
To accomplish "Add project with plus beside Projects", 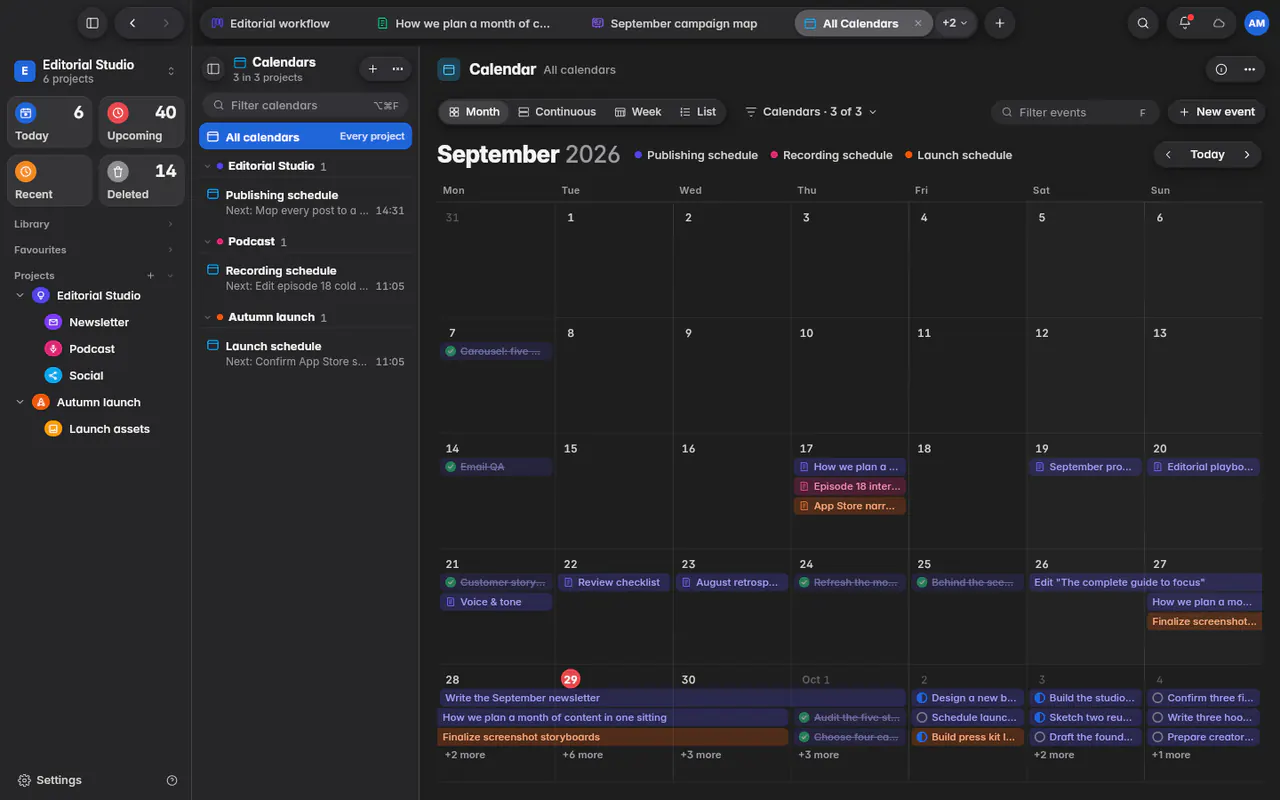I will [151, 275].
